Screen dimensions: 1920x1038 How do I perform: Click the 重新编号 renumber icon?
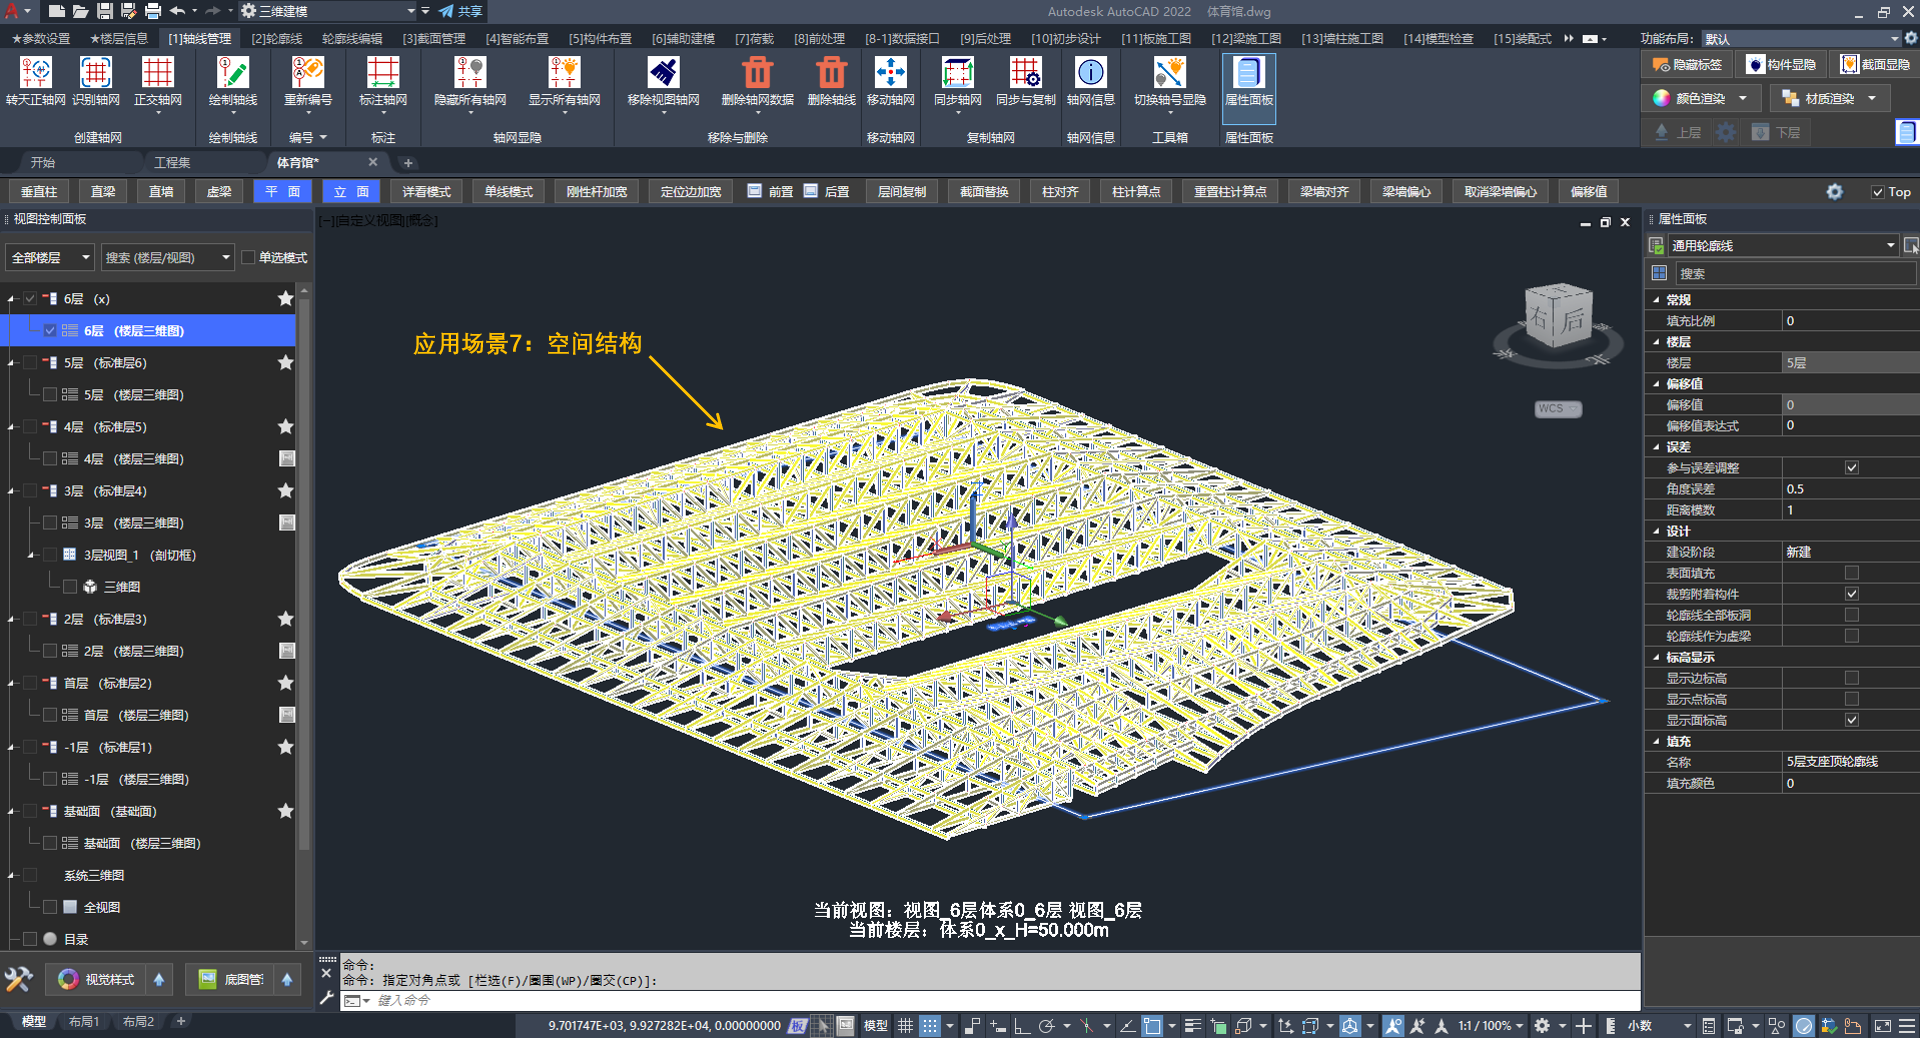(307, 74)
